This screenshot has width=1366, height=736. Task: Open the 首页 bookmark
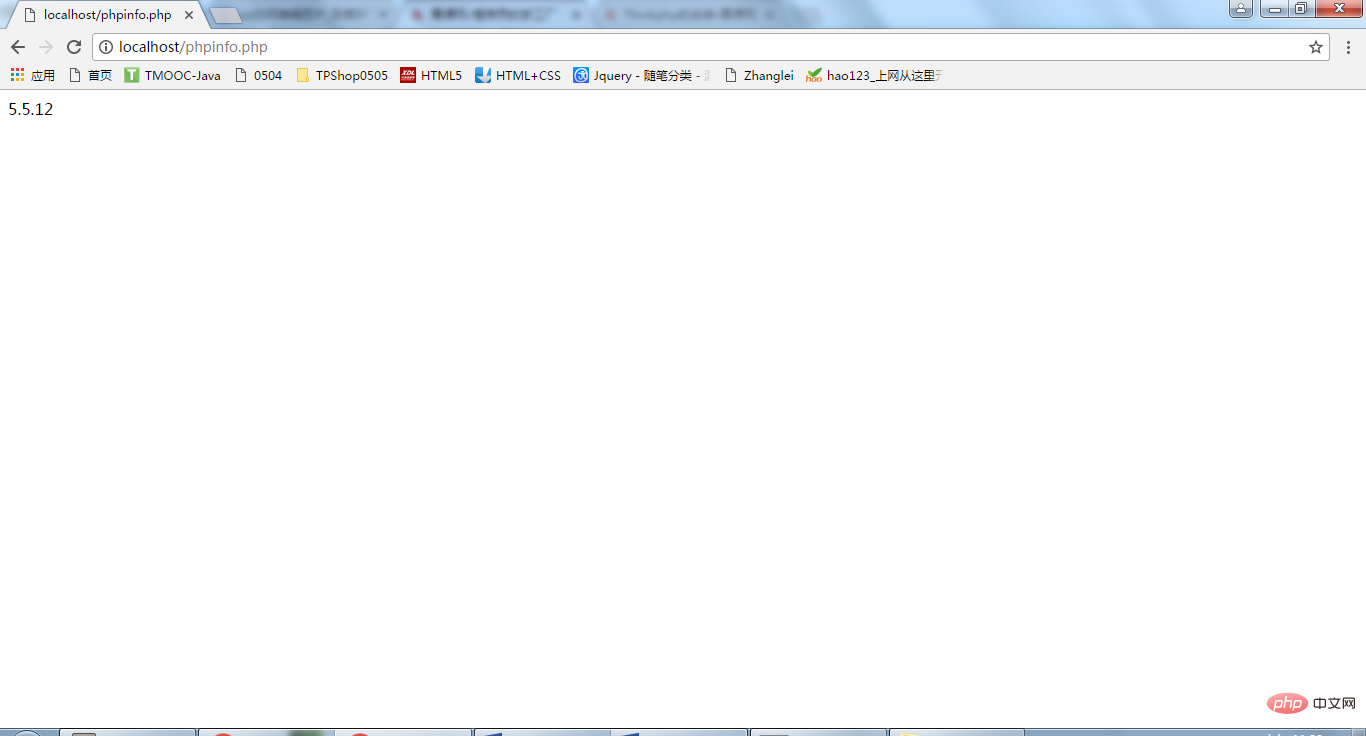click(x=90, y=75)
